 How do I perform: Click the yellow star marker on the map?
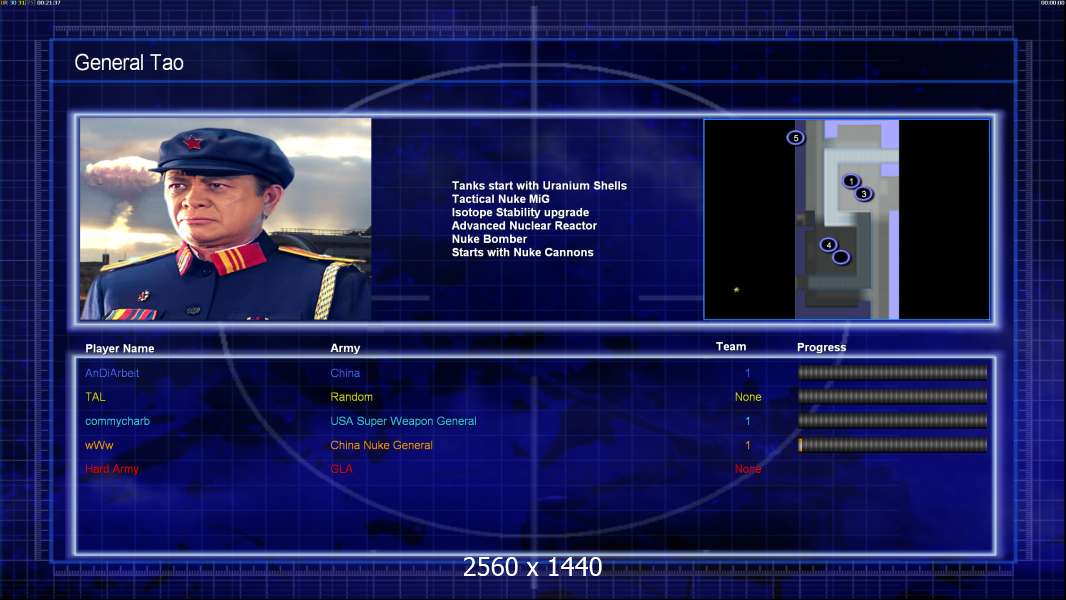tap(736, 290)
